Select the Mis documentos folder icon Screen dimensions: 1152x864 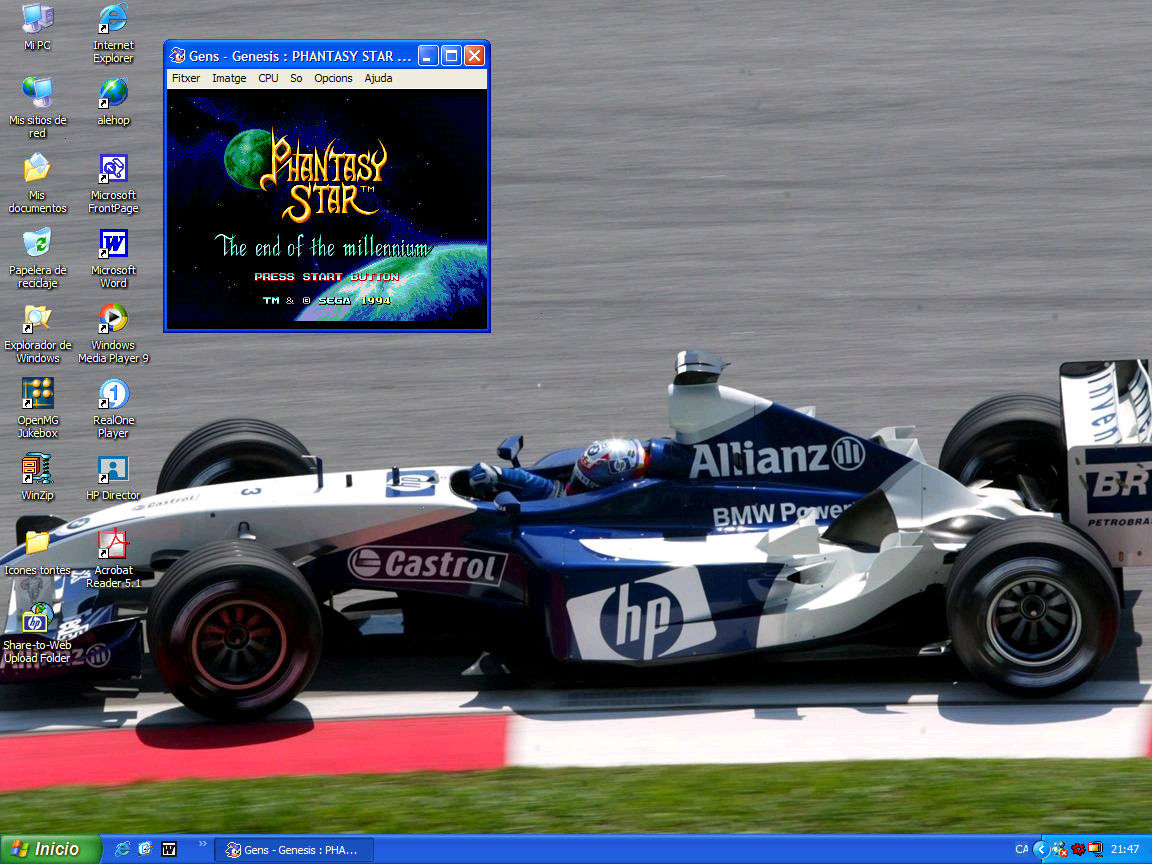[x=37, y=183]
